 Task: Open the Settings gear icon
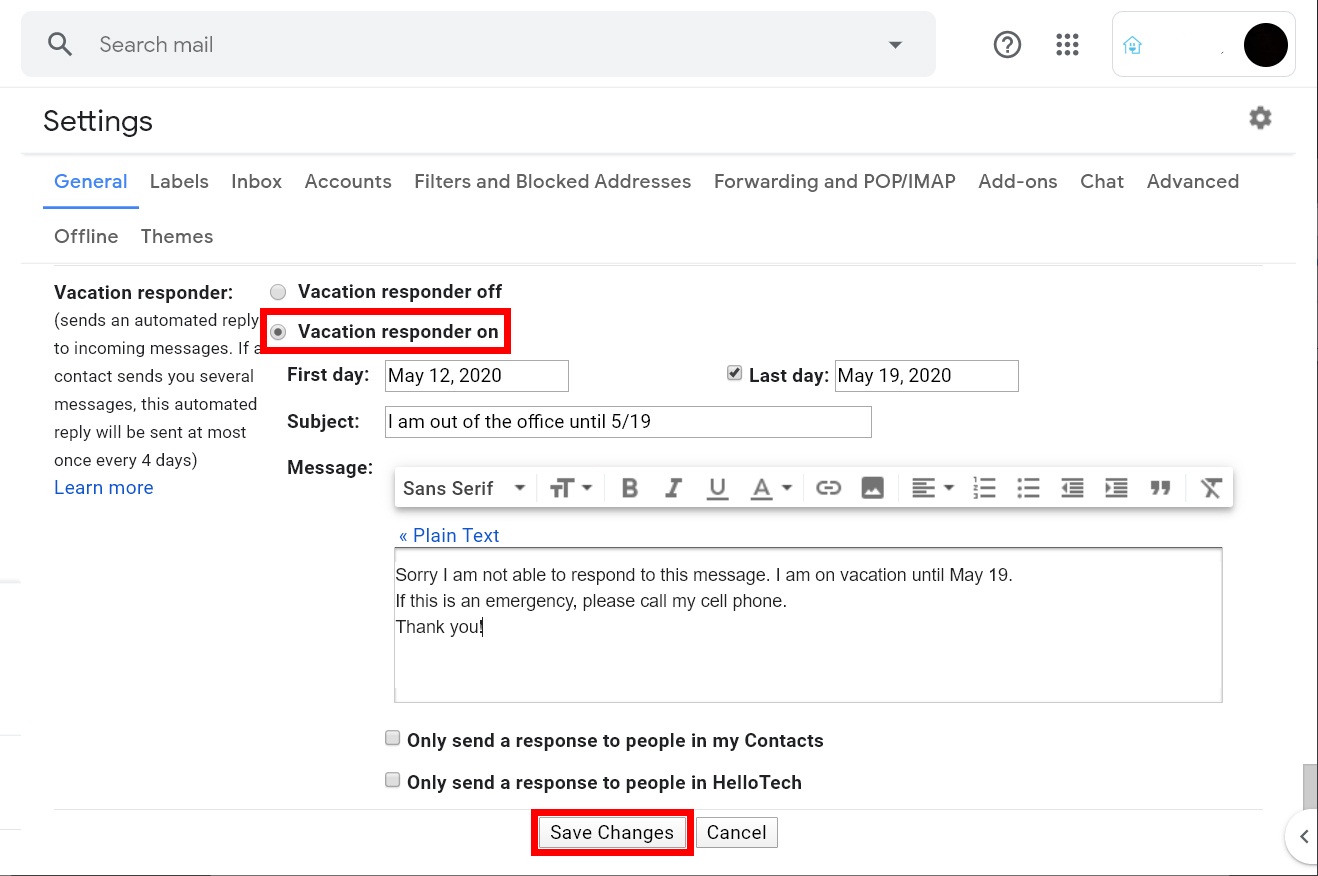(x=1260, y=118)
